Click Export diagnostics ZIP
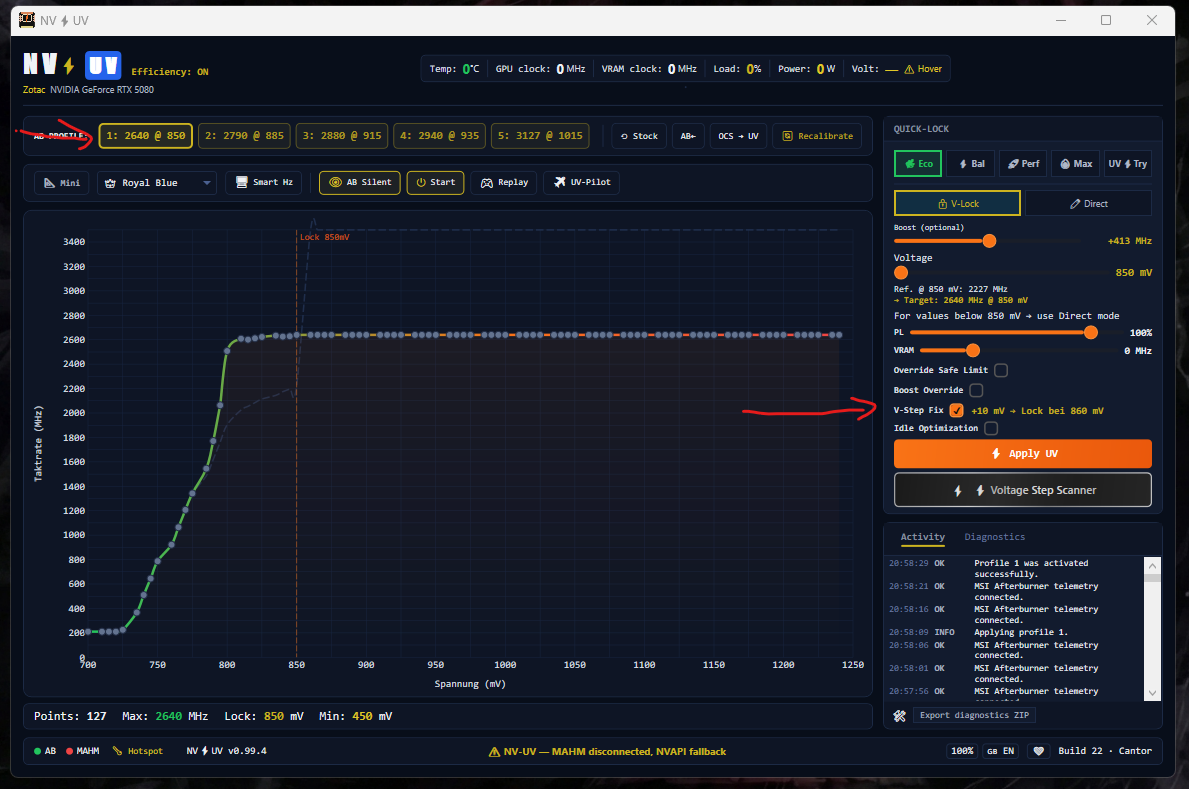The width and height of the screenshot is (1189, 789). pyautogui.click(x=974, y=715)
